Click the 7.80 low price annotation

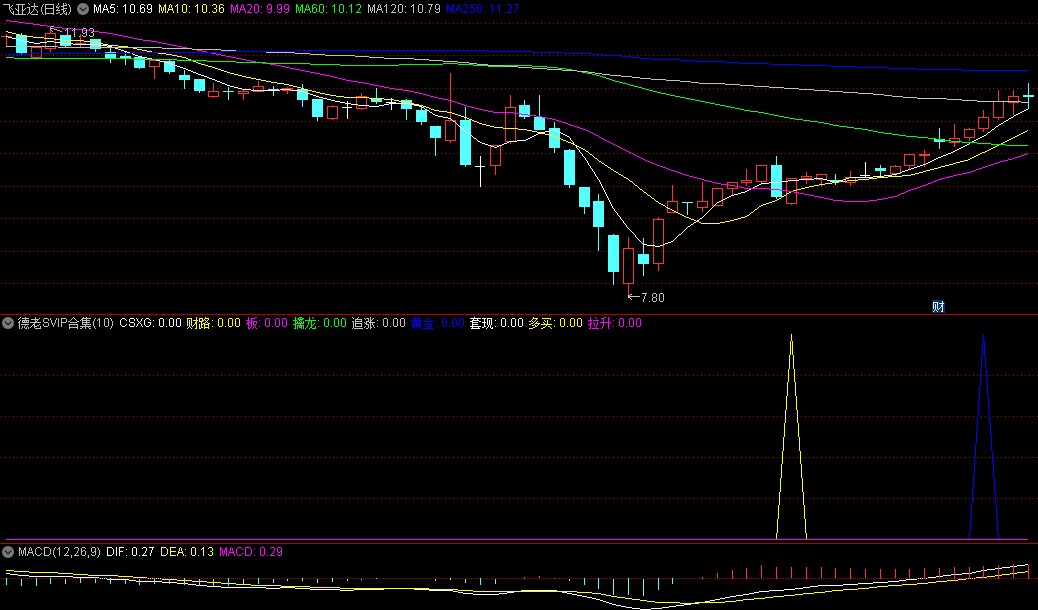click(647, 298)
